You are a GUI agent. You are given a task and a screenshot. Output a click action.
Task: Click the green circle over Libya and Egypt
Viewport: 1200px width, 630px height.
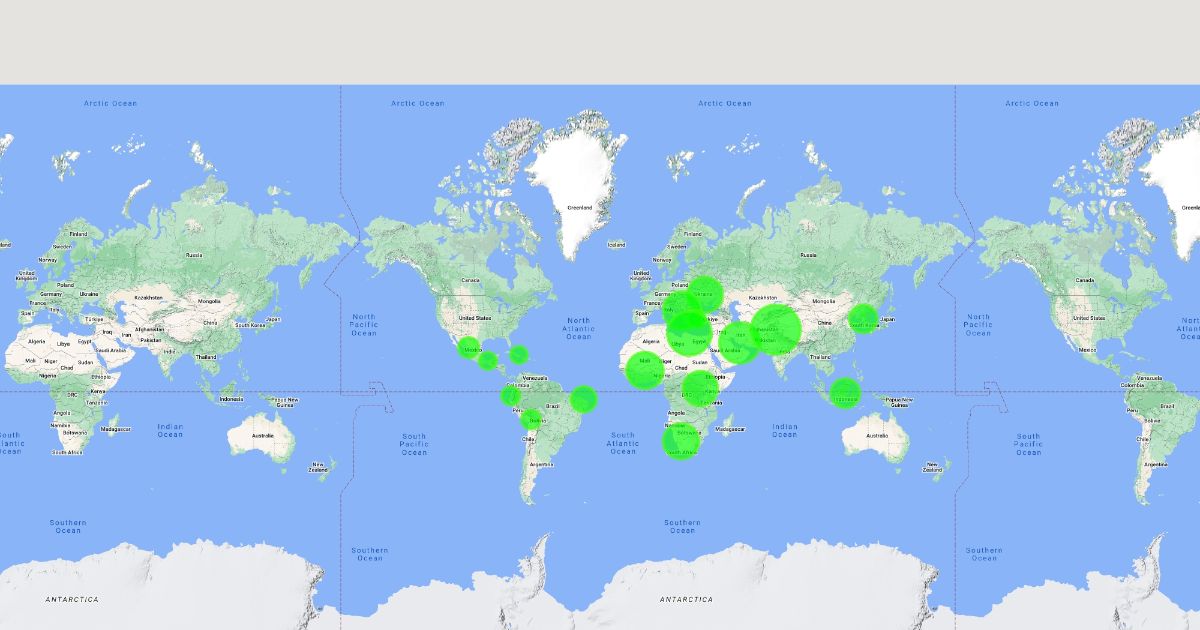[689, 334]
